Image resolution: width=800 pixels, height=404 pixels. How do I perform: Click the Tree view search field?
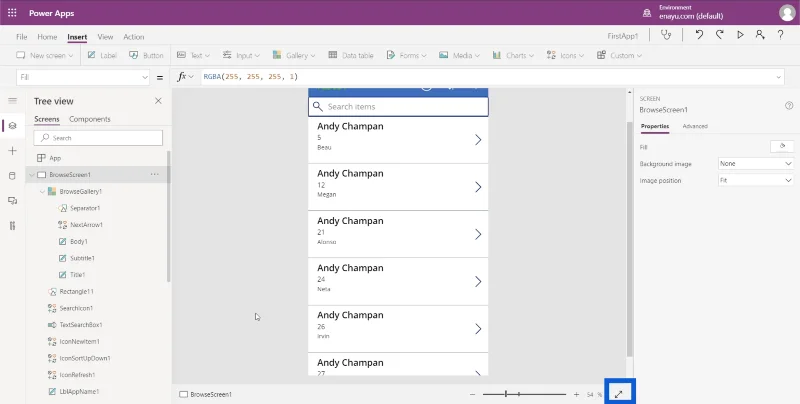[98, 138]
